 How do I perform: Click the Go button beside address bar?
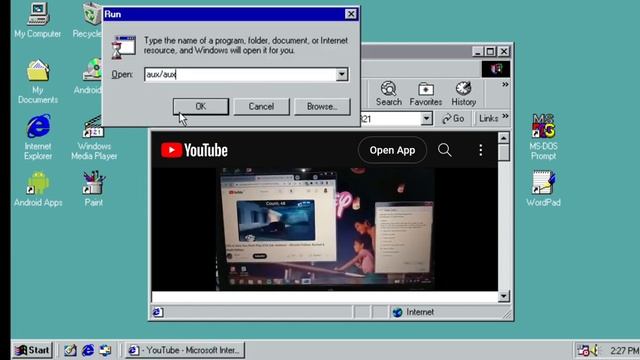(x=453, y=118)
